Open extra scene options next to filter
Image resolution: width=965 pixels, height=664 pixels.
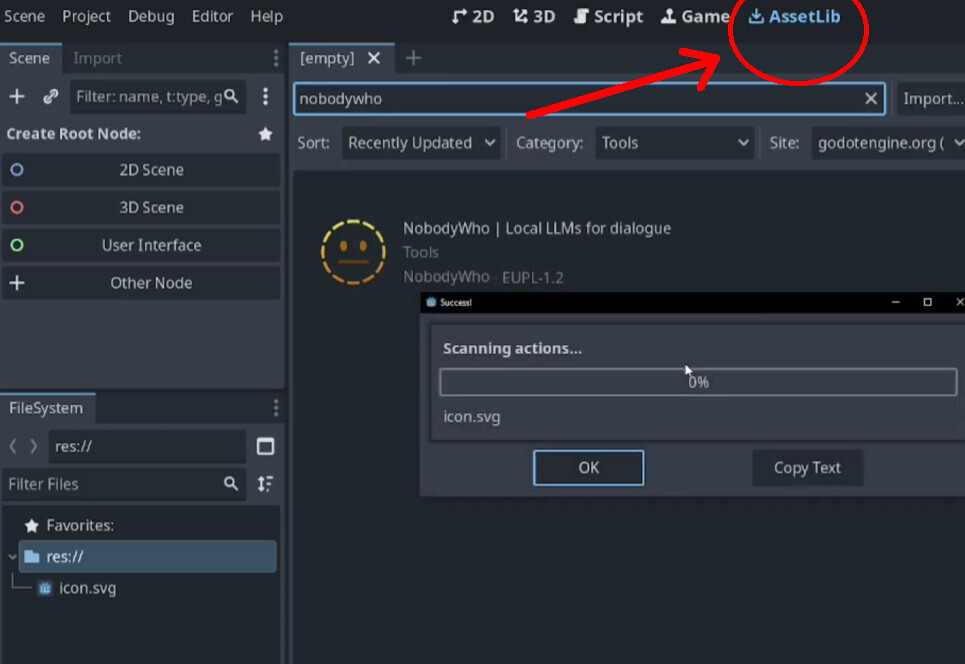(265, 97)
